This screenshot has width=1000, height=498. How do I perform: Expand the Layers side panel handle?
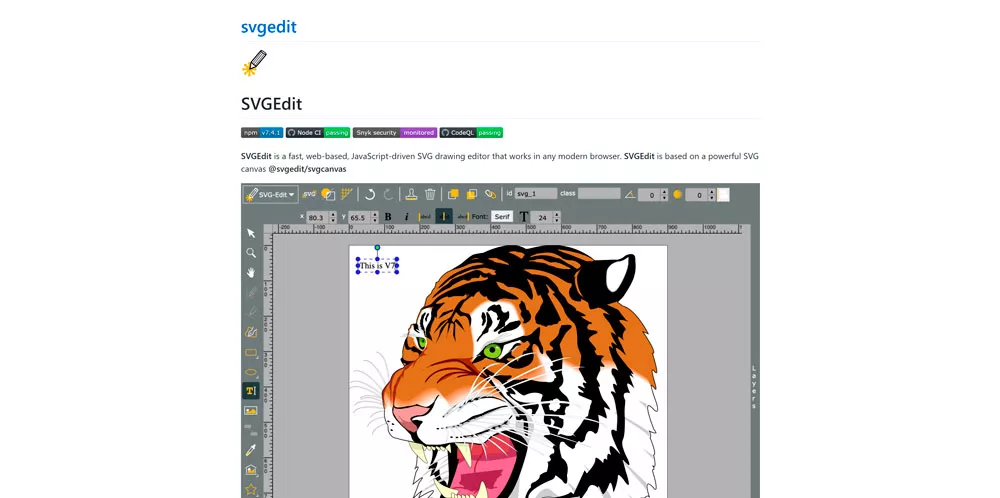(754, 387)
